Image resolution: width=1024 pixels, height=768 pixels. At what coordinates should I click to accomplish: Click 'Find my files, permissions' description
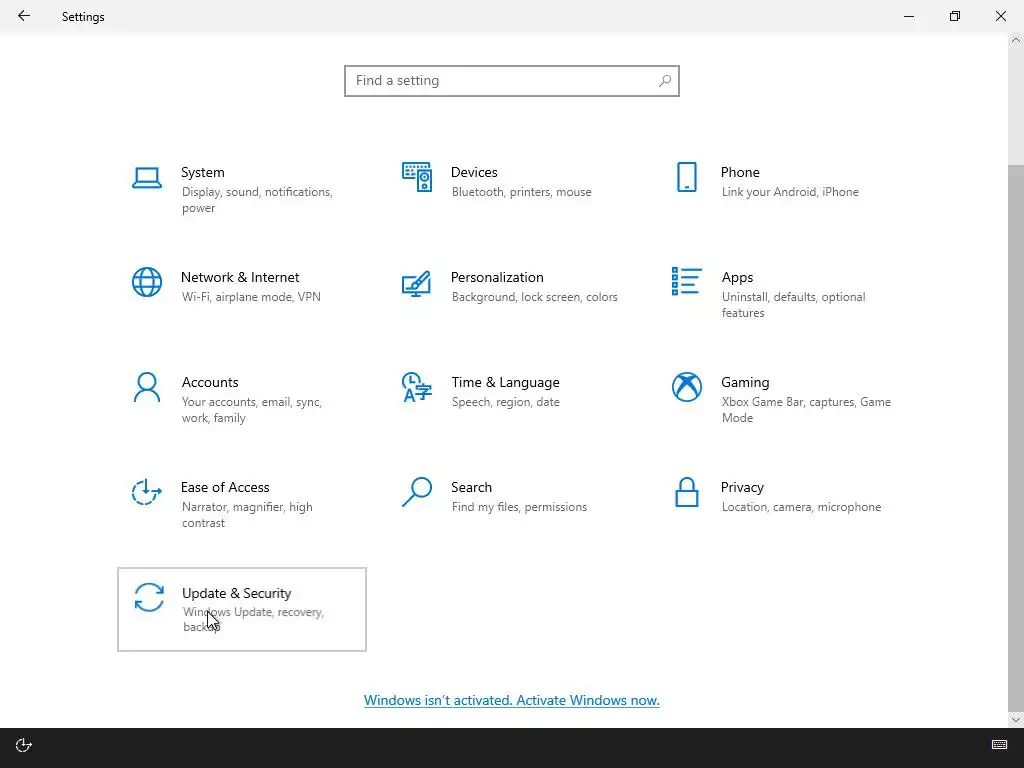[x=519, y=507]
